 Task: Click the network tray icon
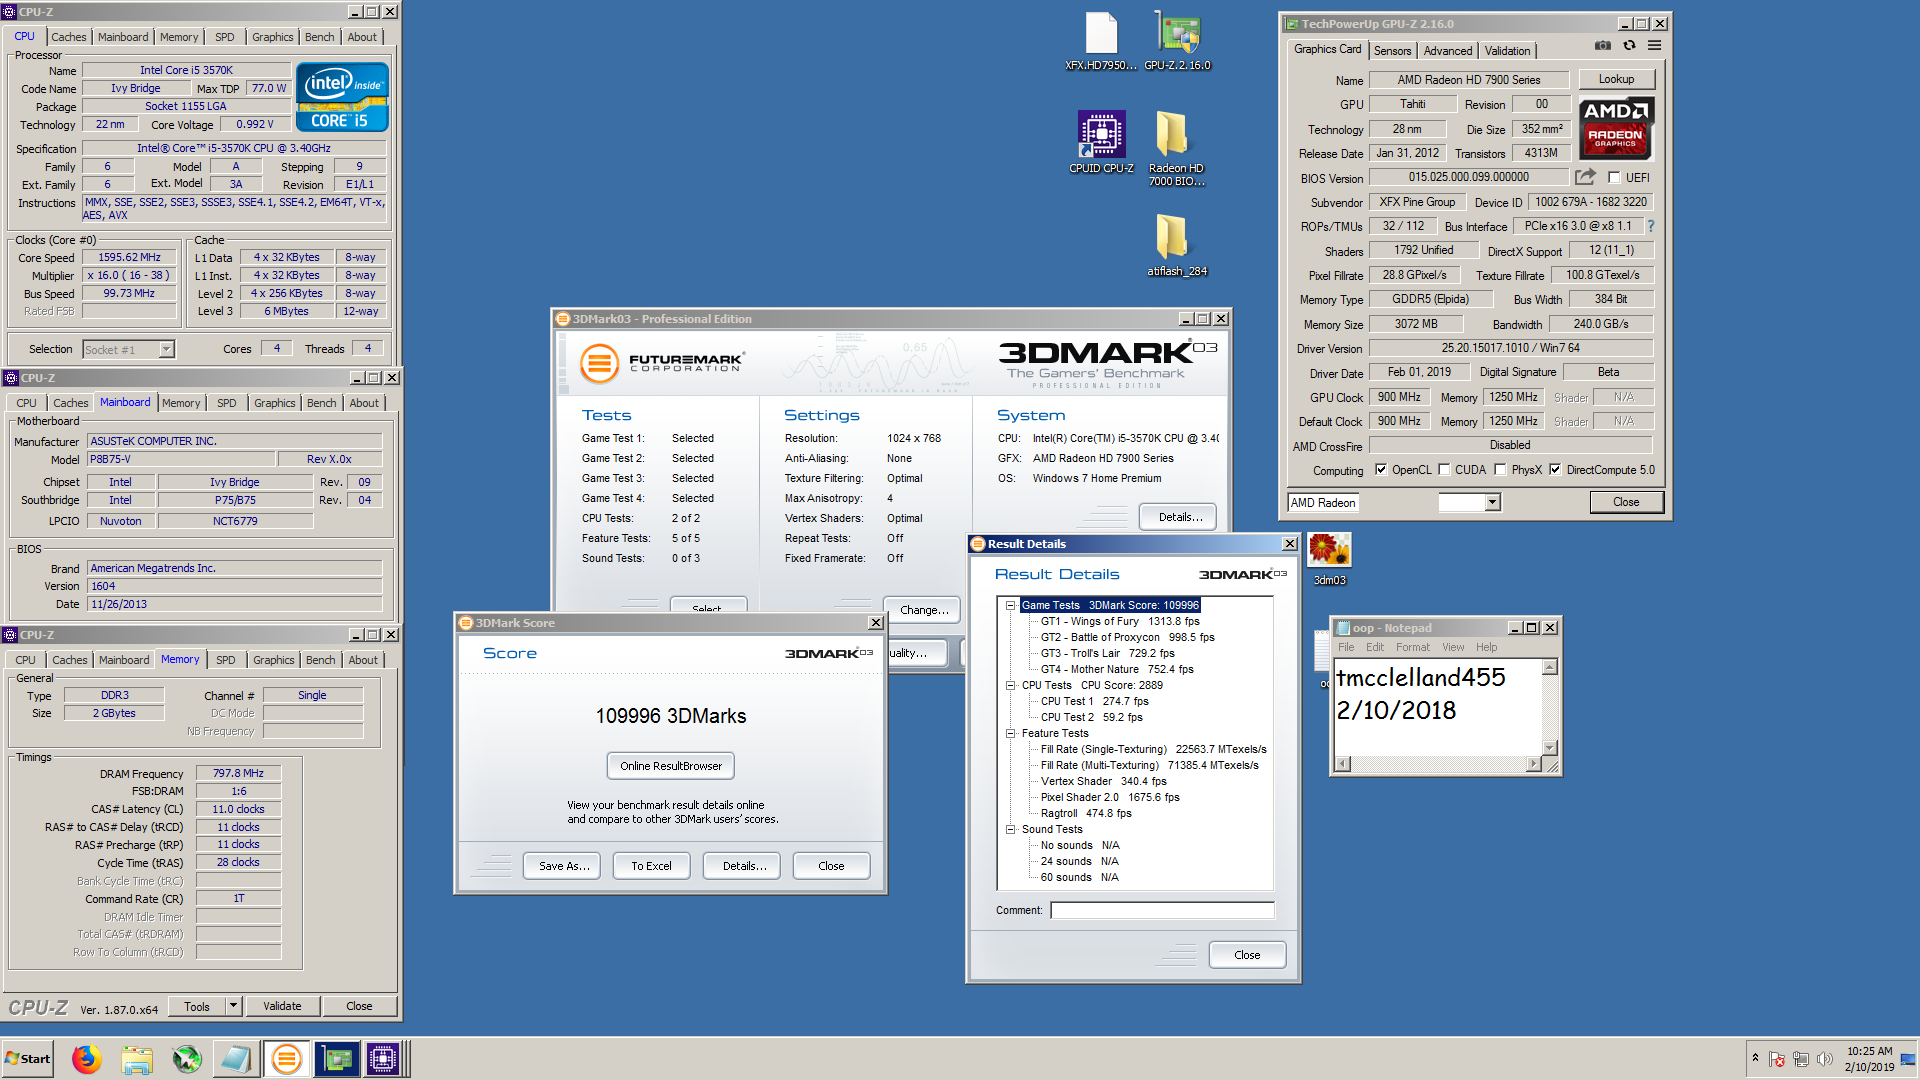(1801, 1059)
